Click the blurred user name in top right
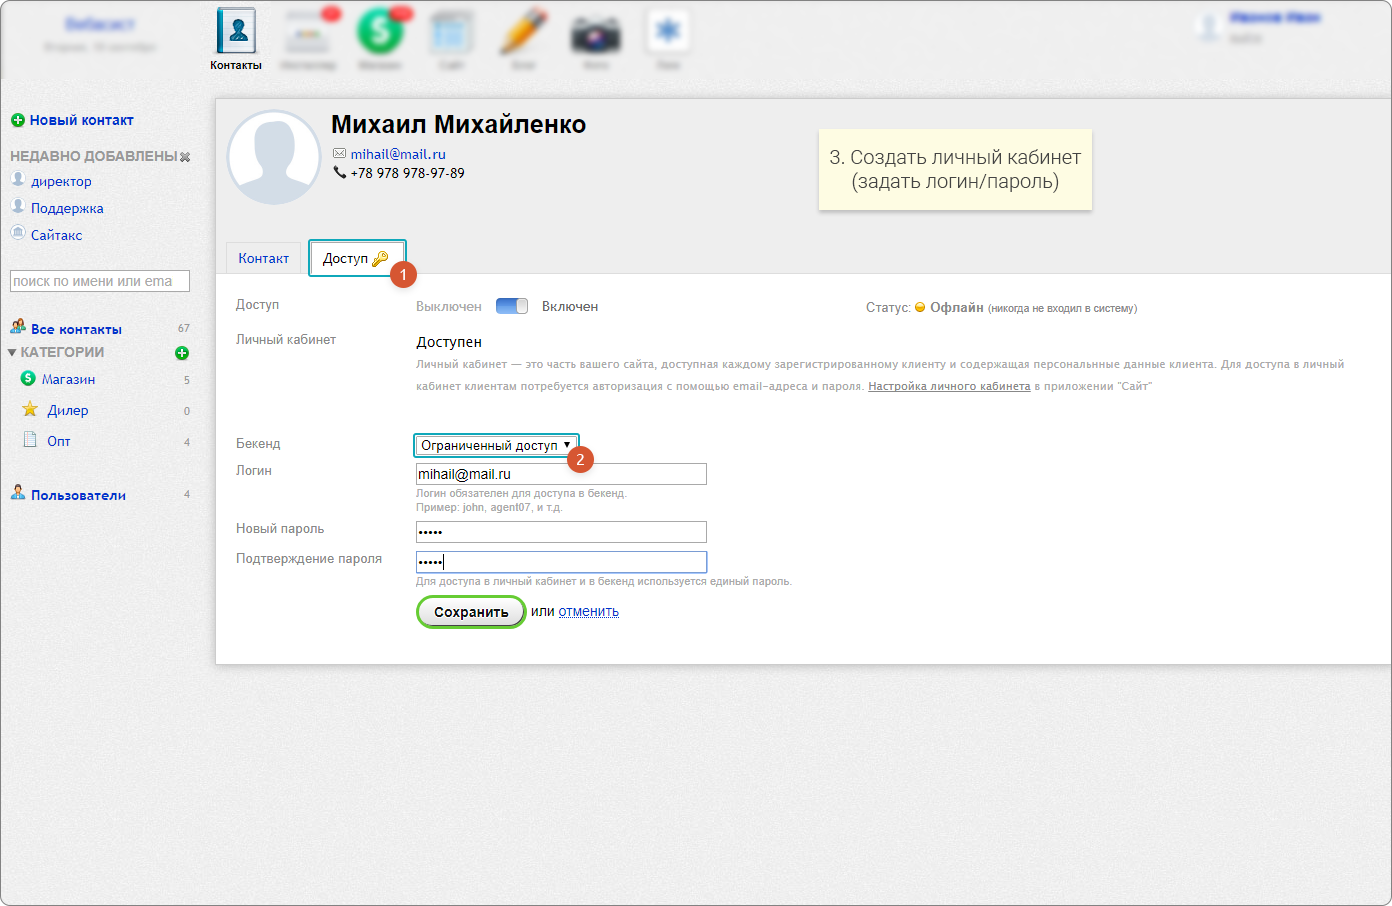This screenshot has width=1392, height=906. pos(1275,18)
